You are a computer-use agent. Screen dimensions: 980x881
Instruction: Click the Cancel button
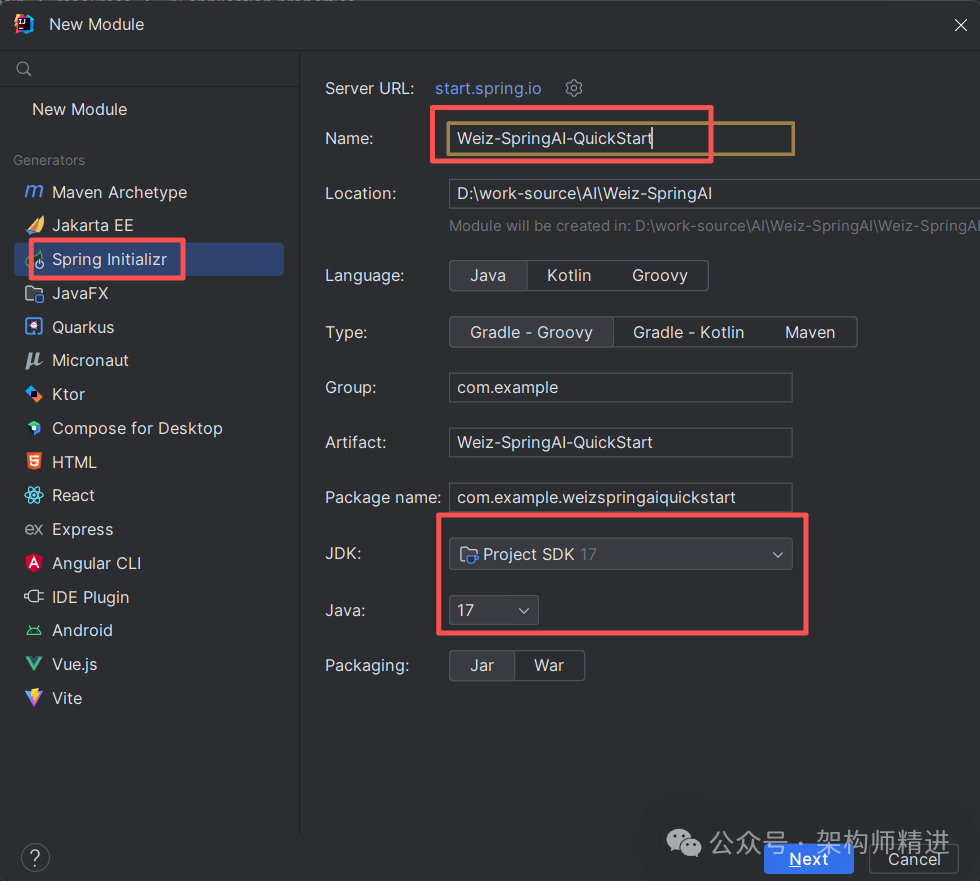click(914, 859)
